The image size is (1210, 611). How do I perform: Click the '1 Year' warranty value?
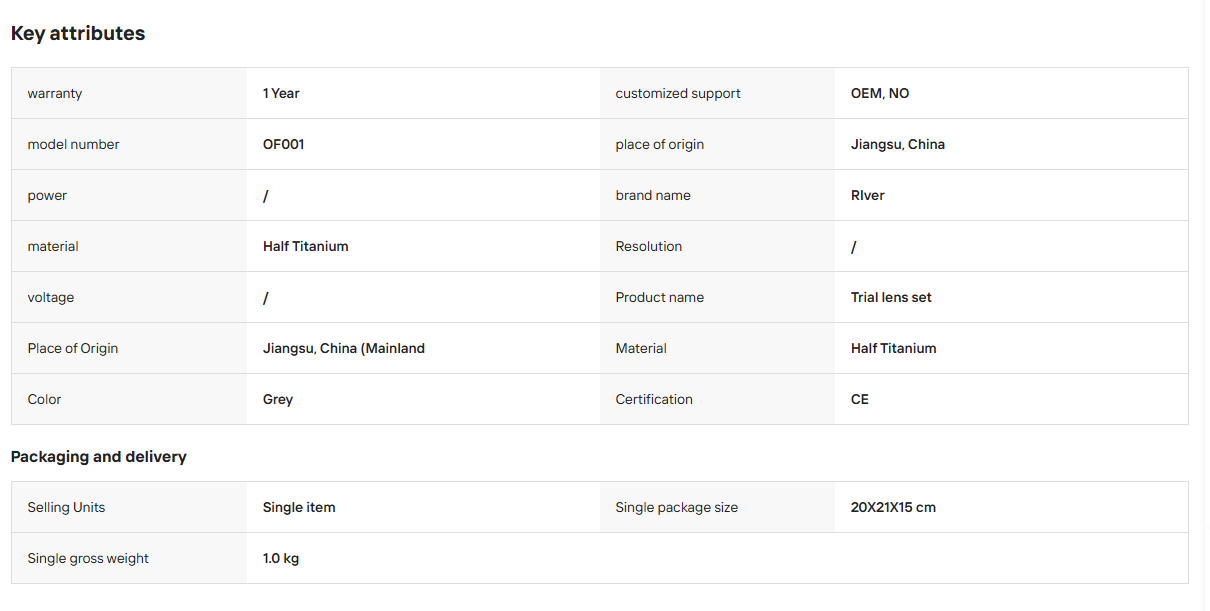click(x=281, y=93)
